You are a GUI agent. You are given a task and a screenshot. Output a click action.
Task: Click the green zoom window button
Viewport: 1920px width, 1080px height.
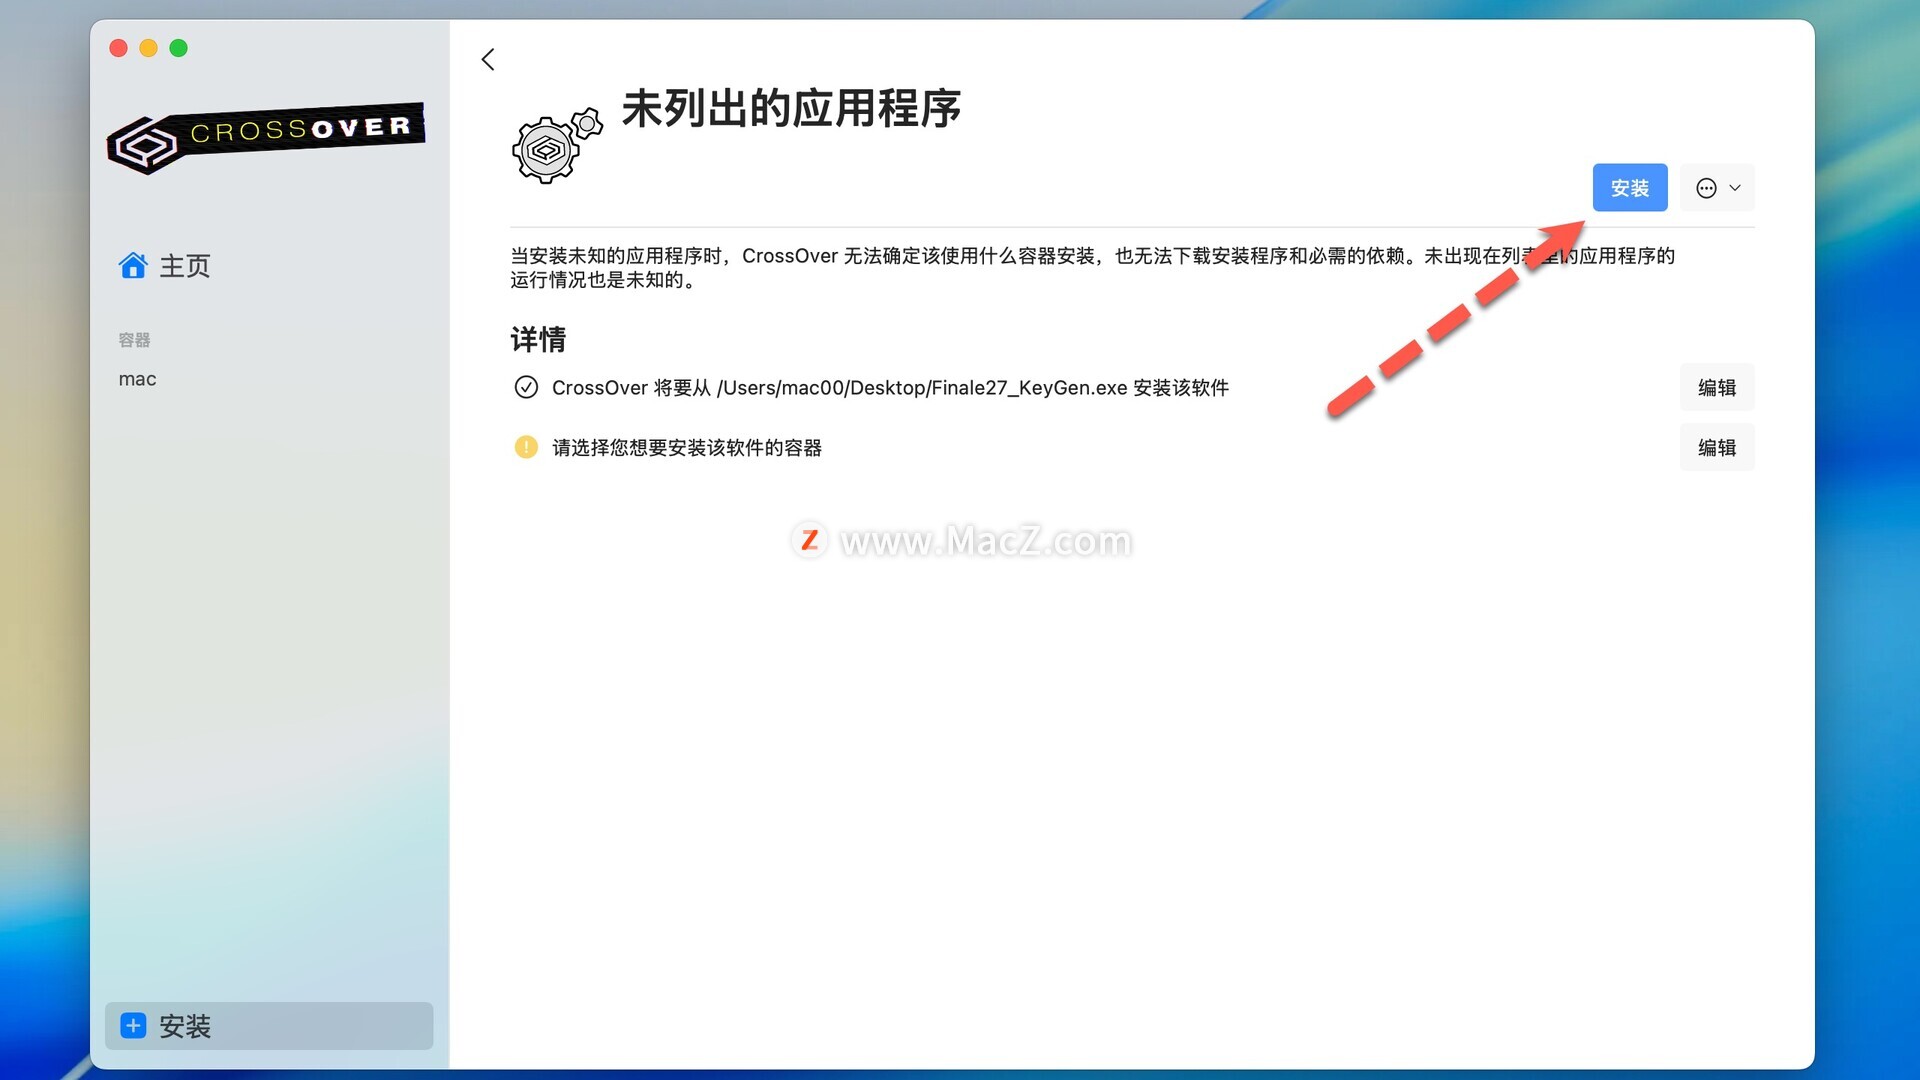(179, 48)
